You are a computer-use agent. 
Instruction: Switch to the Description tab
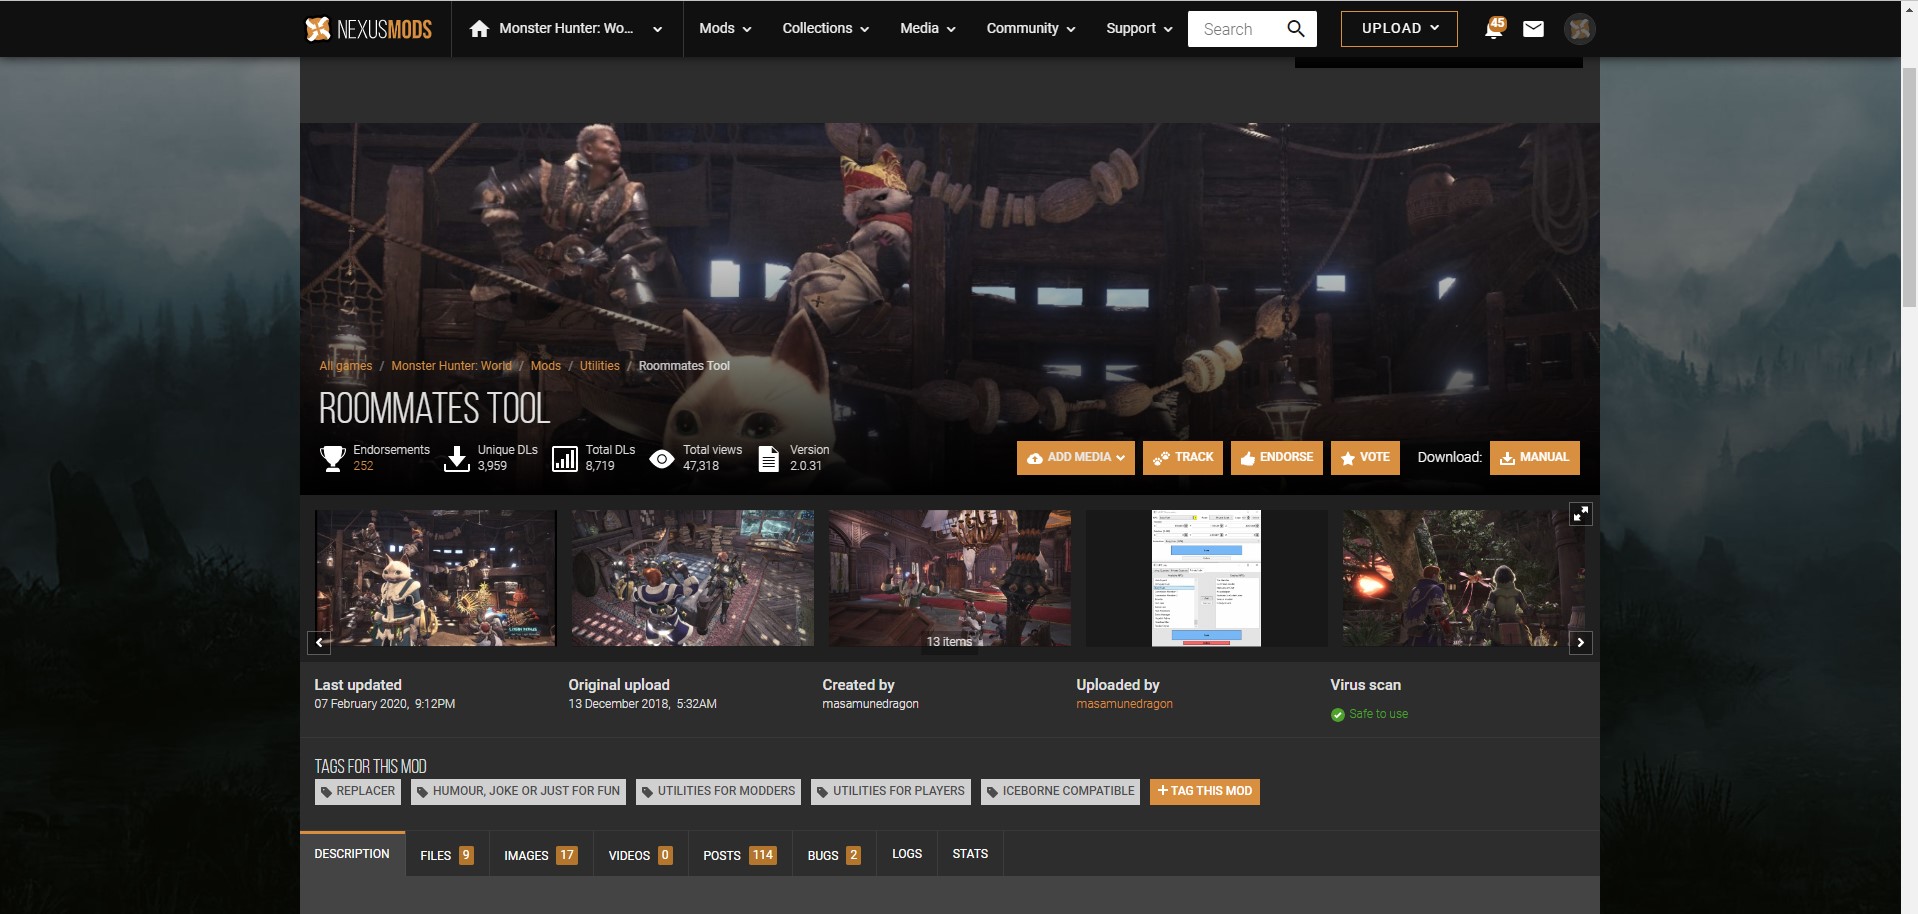click(x=352, y=854)
